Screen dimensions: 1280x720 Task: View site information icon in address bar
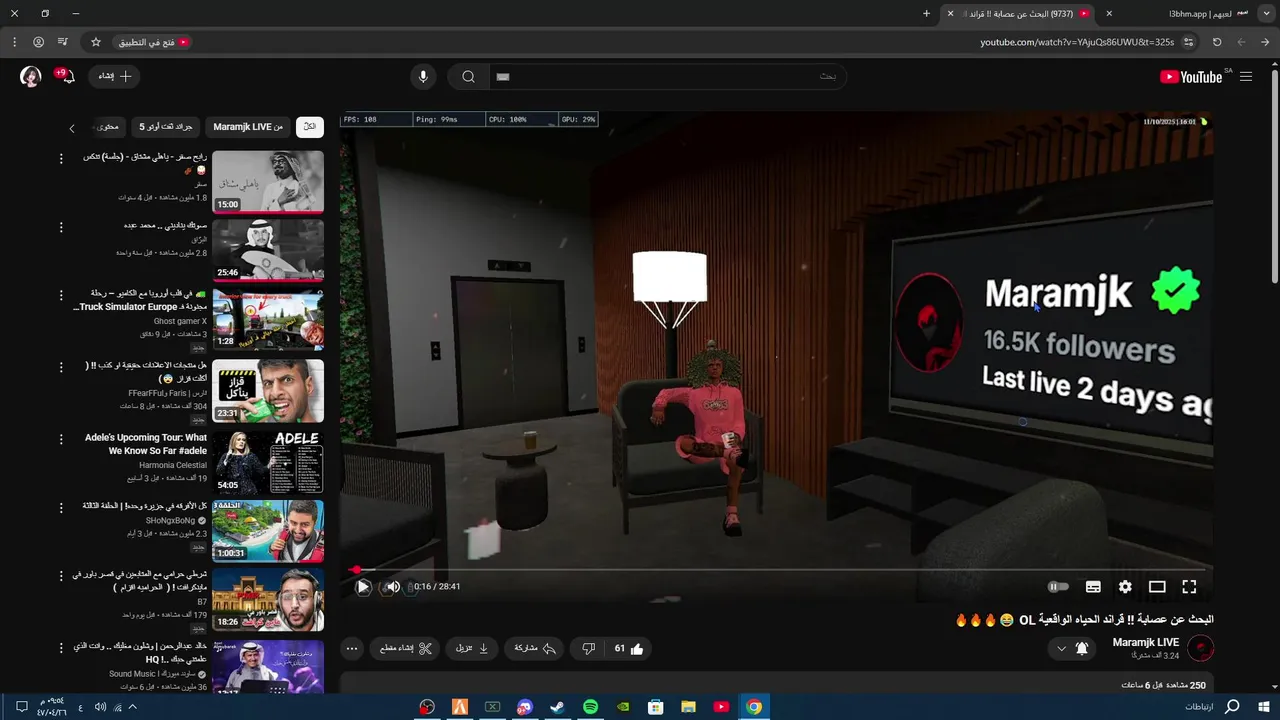point(1188,42)
